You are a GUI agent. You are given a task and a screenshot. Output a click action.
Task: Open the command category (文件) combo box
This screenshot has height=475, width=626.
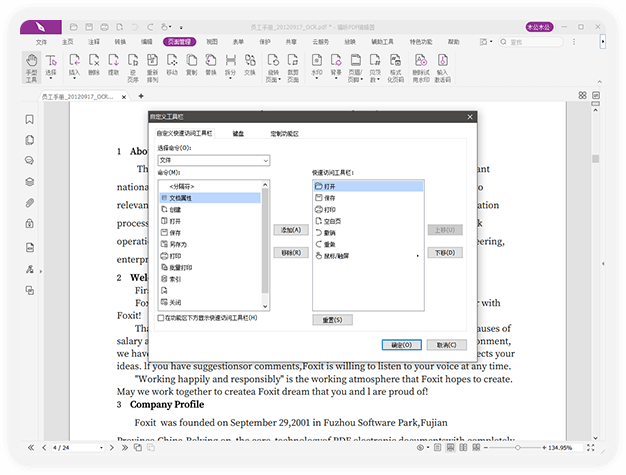[214, 160]
